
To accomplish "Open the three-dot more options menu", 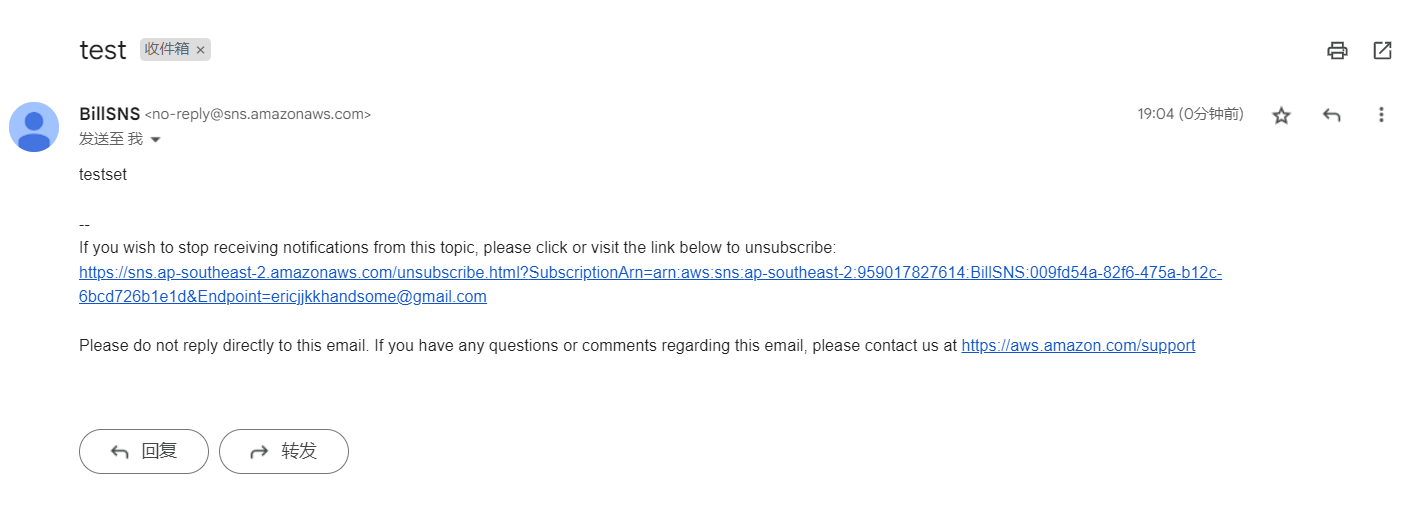I will (1381, 115).
